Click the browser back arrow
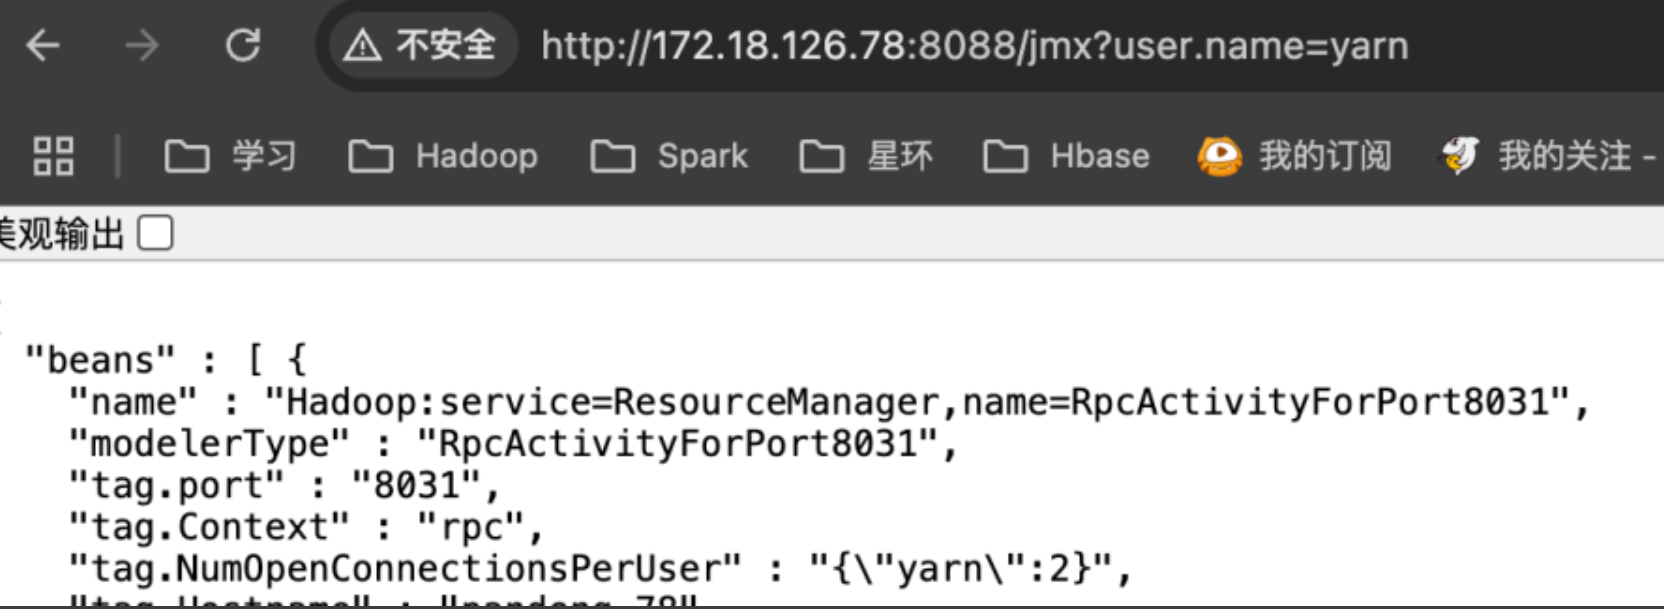1664x609 pixels. tap(43, 45)
